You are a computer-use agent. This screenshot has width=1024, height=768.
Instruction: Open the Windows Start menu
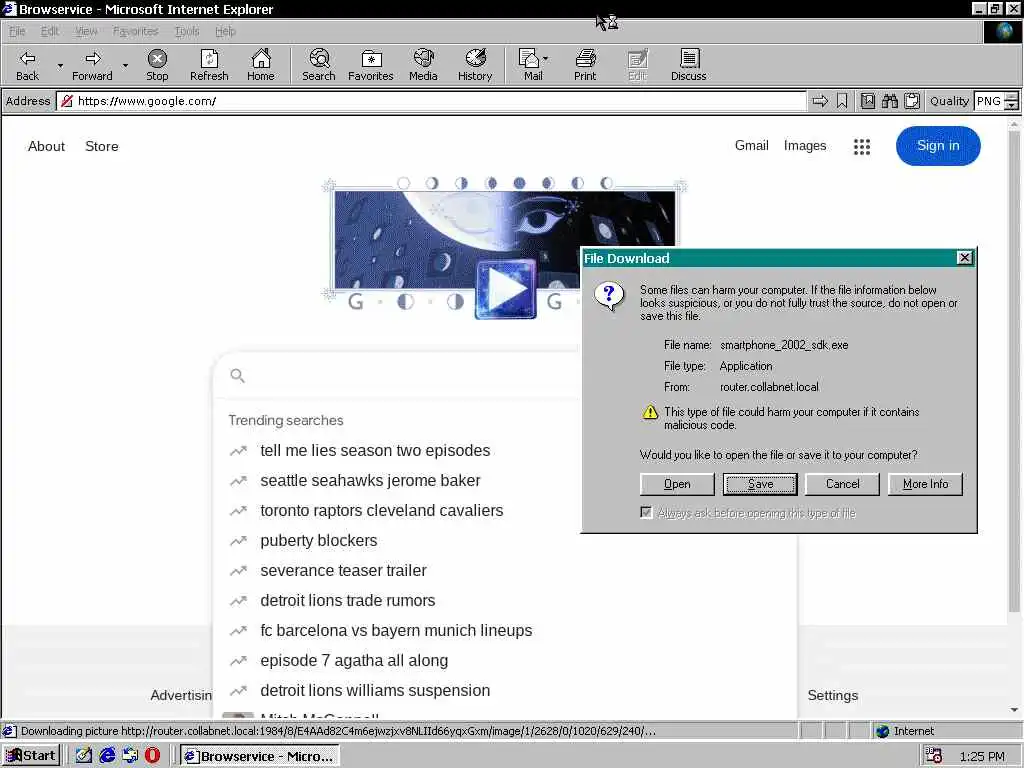pos(31,756)
